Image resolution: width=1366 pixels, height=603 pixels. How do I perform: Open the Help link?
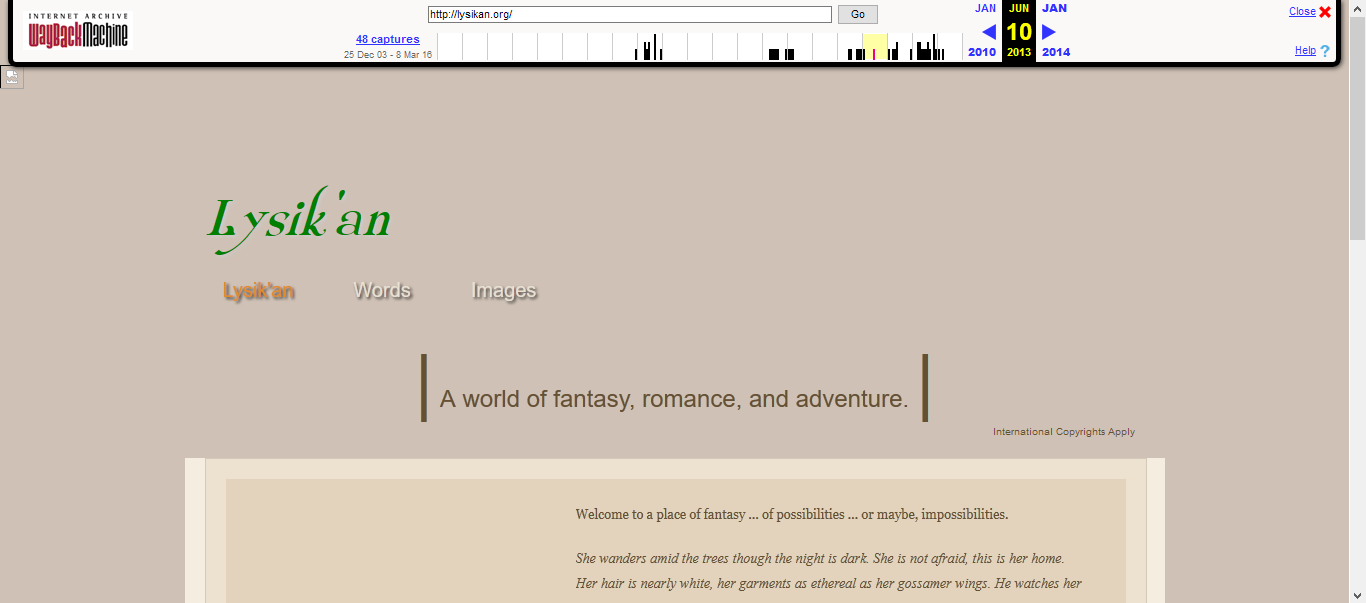(x=1305, y=51)
